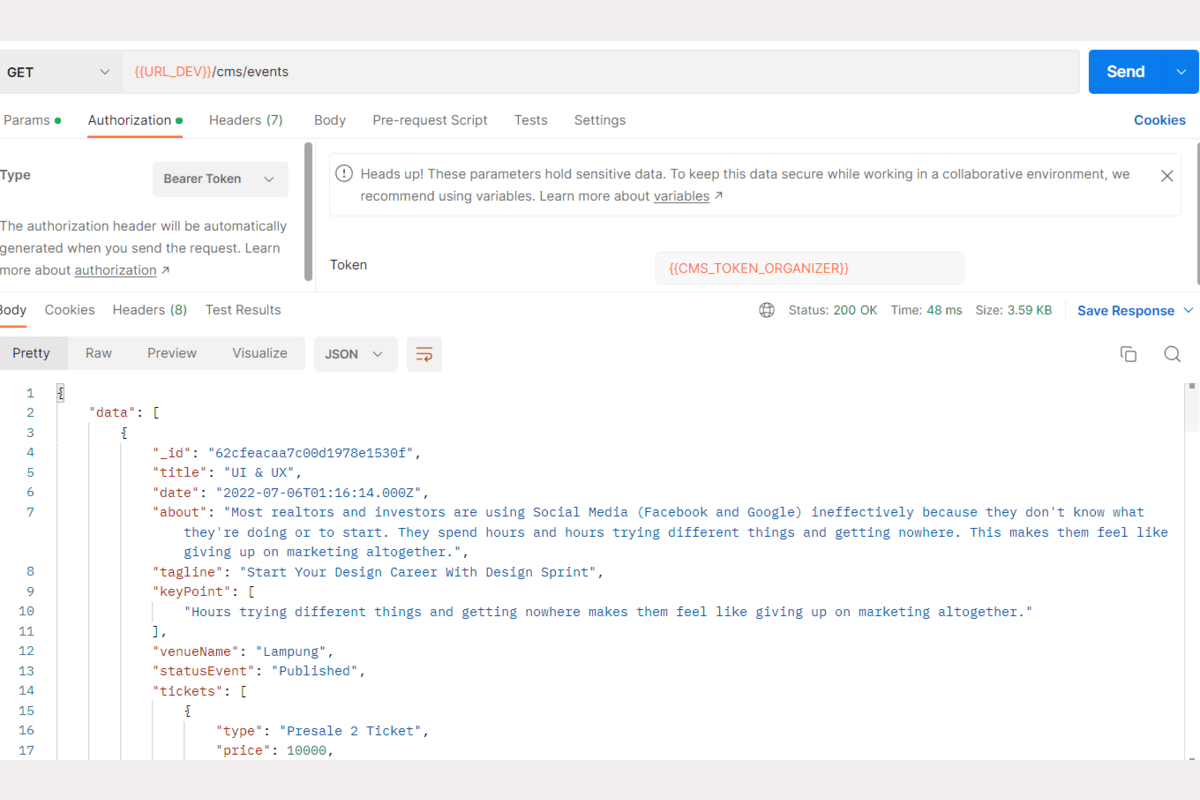Click the network globe icon
The image size is (1200, 800).
767,310
